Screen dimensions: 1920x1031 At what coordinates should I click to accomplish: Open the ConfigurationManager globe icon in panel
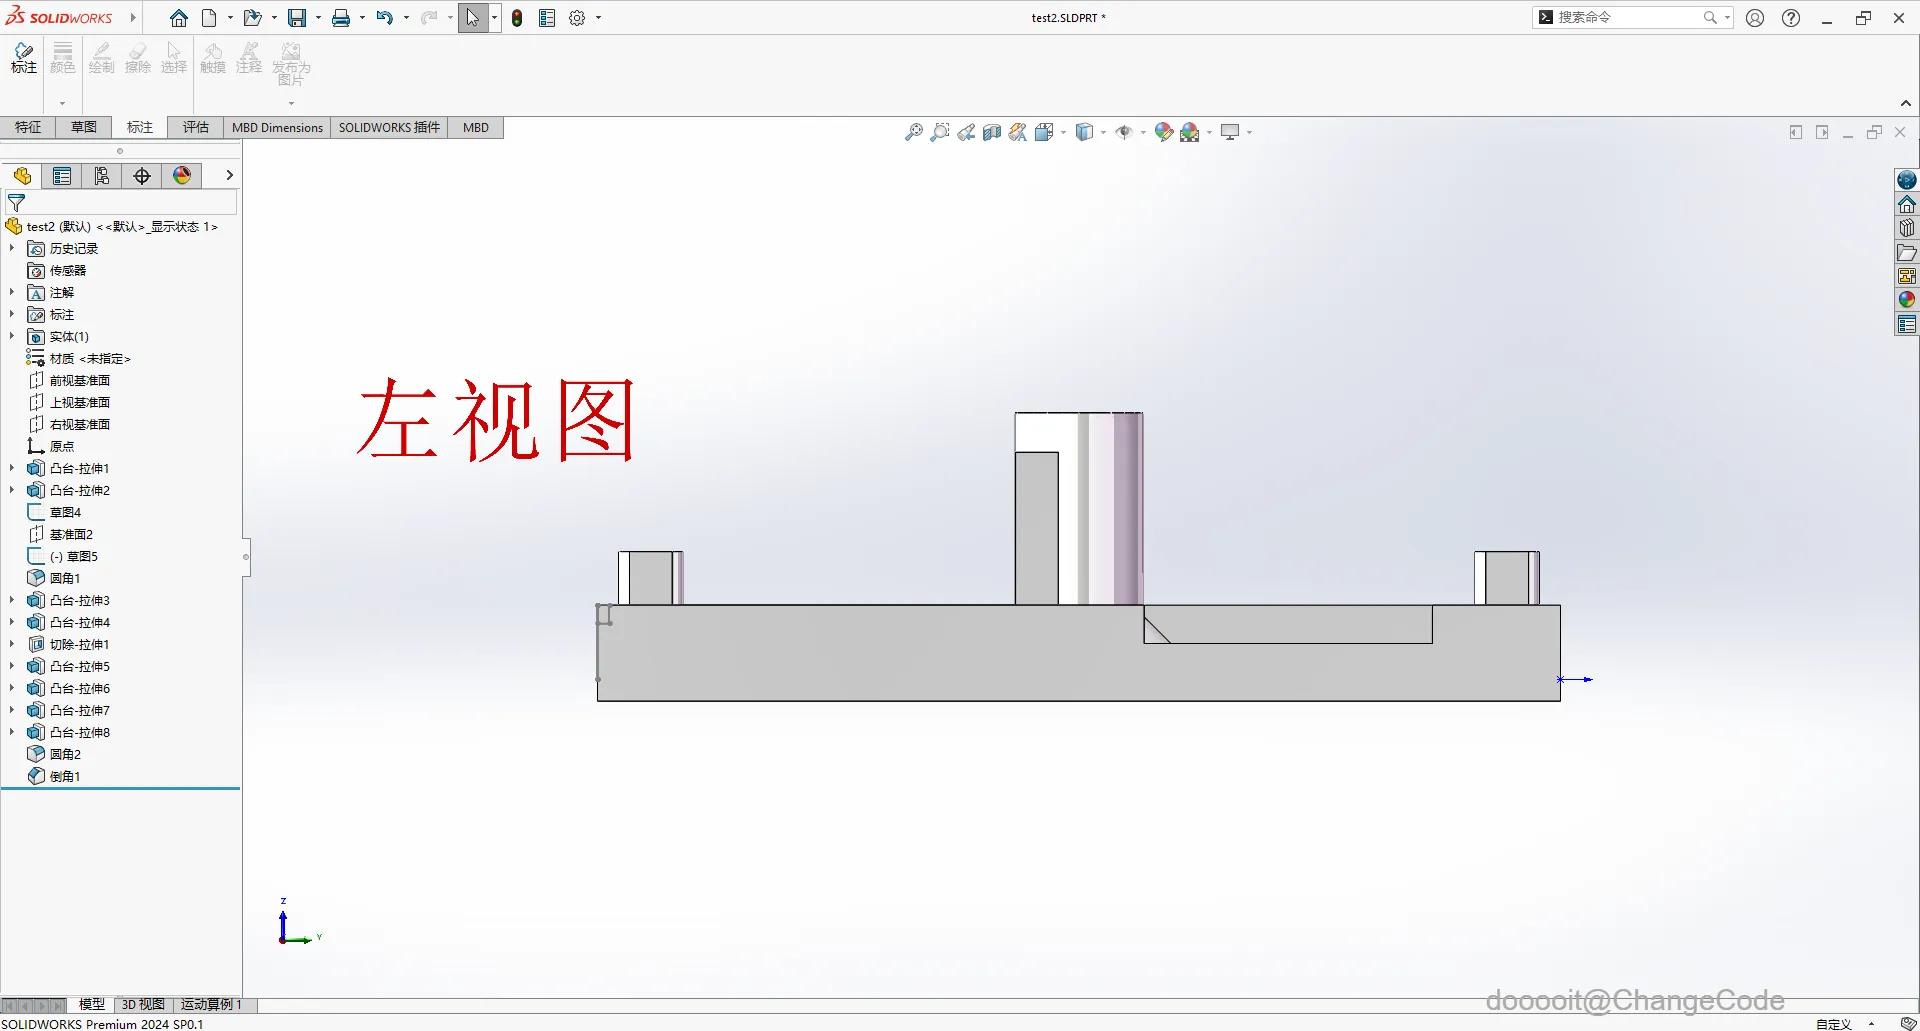182,176
